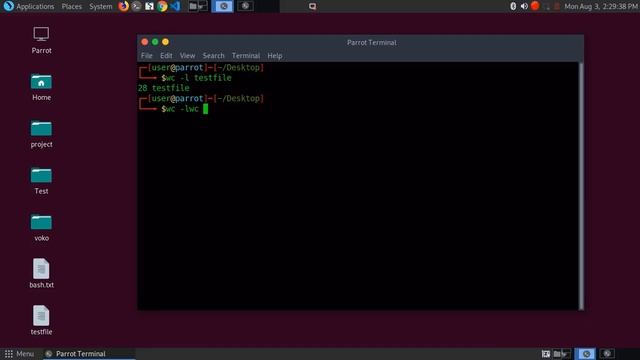Open the Firefox browser launcher
This screenshot has width=640, height=360.
[123, 6]
